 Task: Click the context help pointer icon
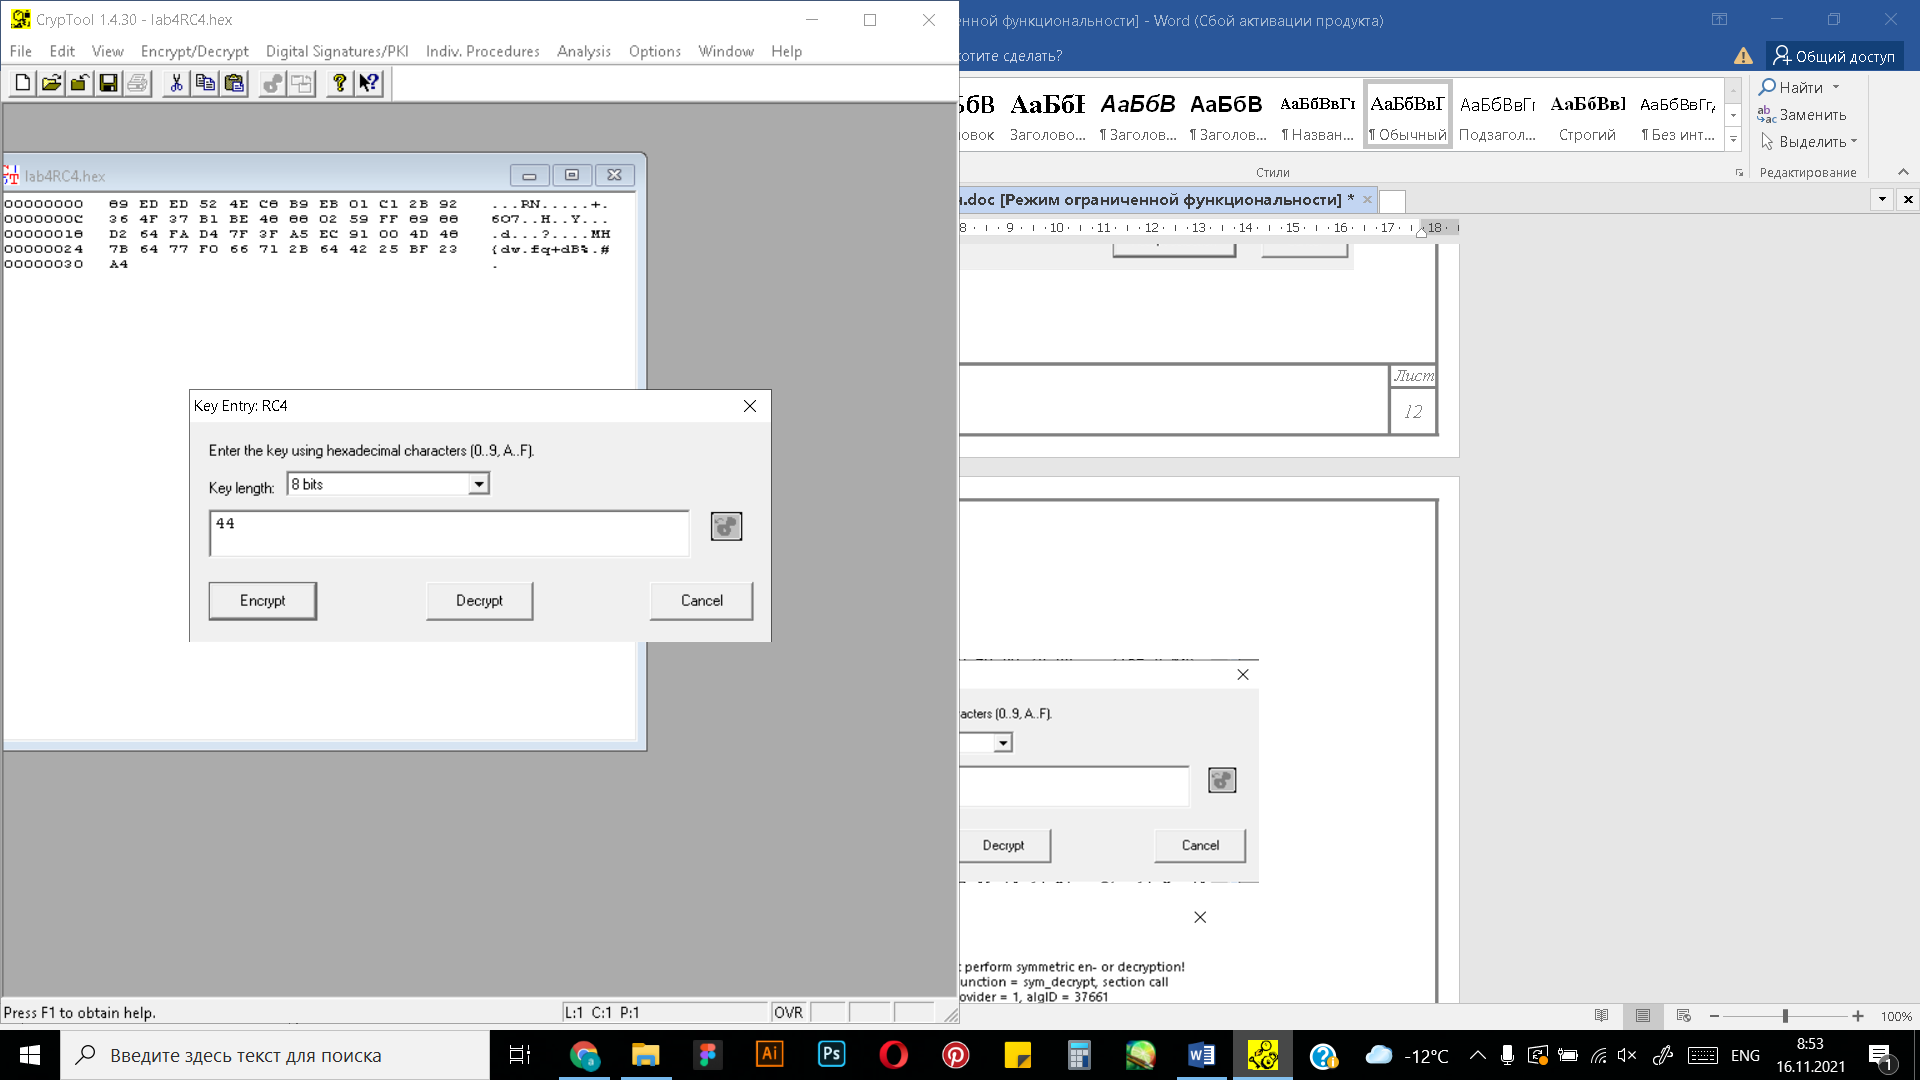368,83
